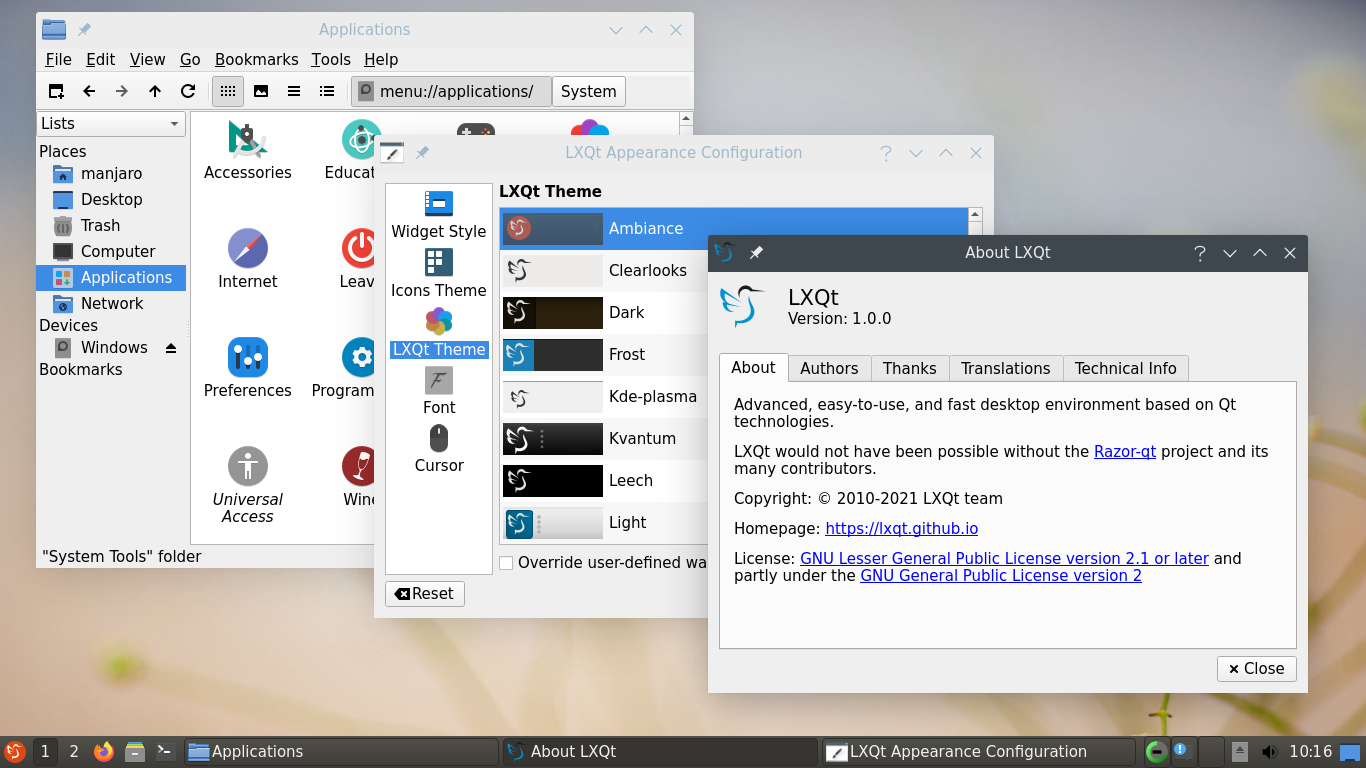Viewport: 1366px width, 768px height.
Task: Switch file manager to icon view
Action: [228, 91]
